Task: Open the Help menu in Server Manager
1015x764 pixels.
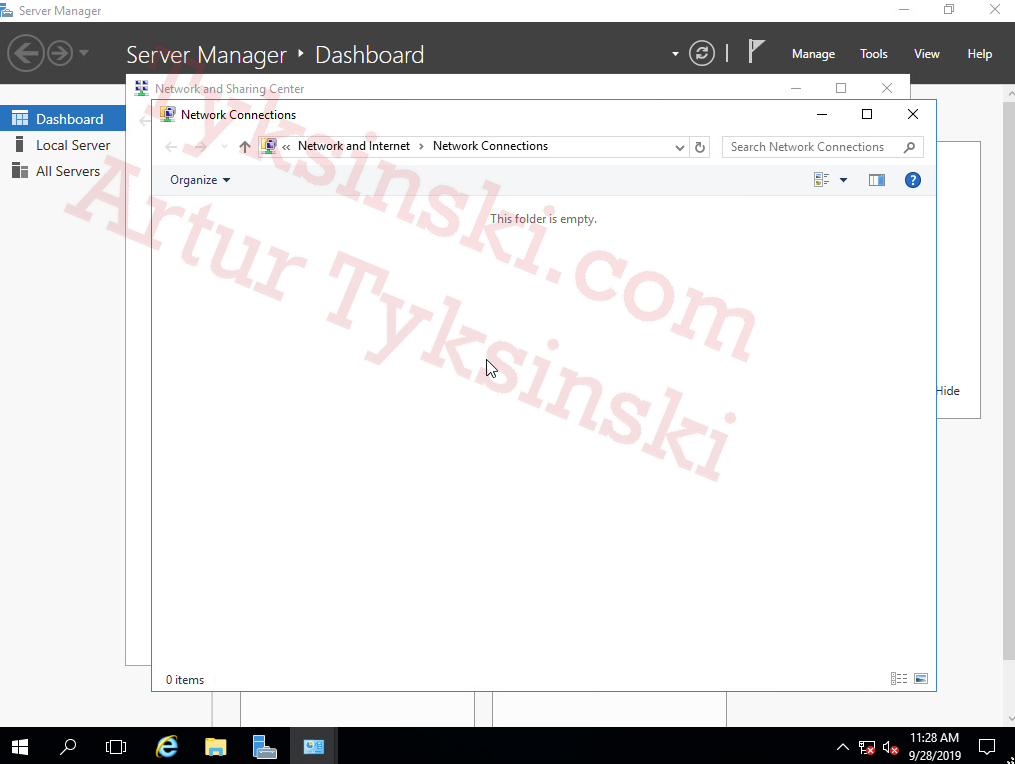Action: coord(979,54)
